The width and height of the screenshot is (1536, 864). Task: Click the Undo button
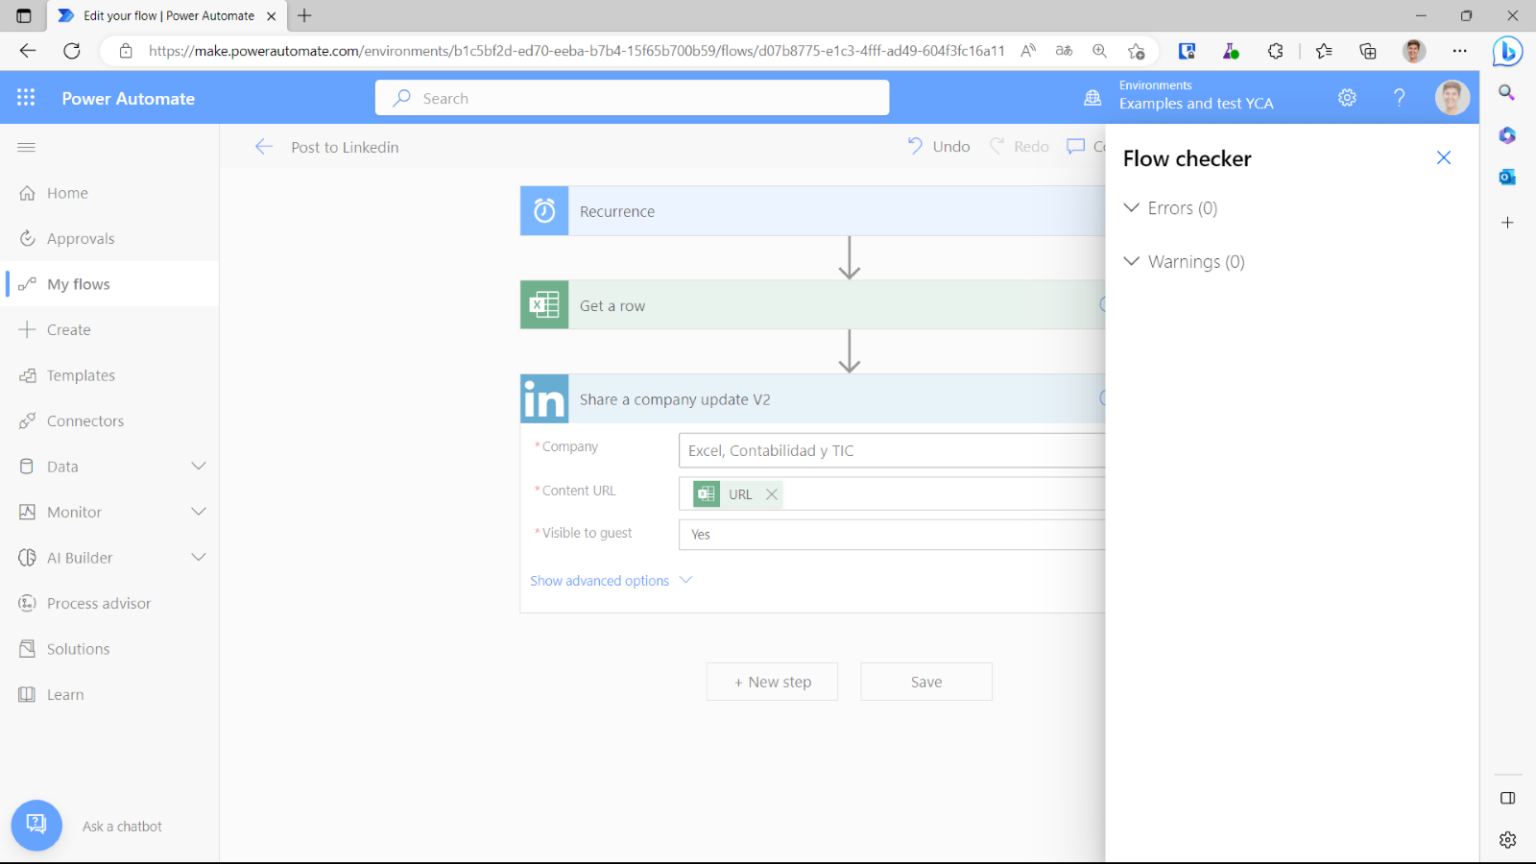click(x=939, y=147)
